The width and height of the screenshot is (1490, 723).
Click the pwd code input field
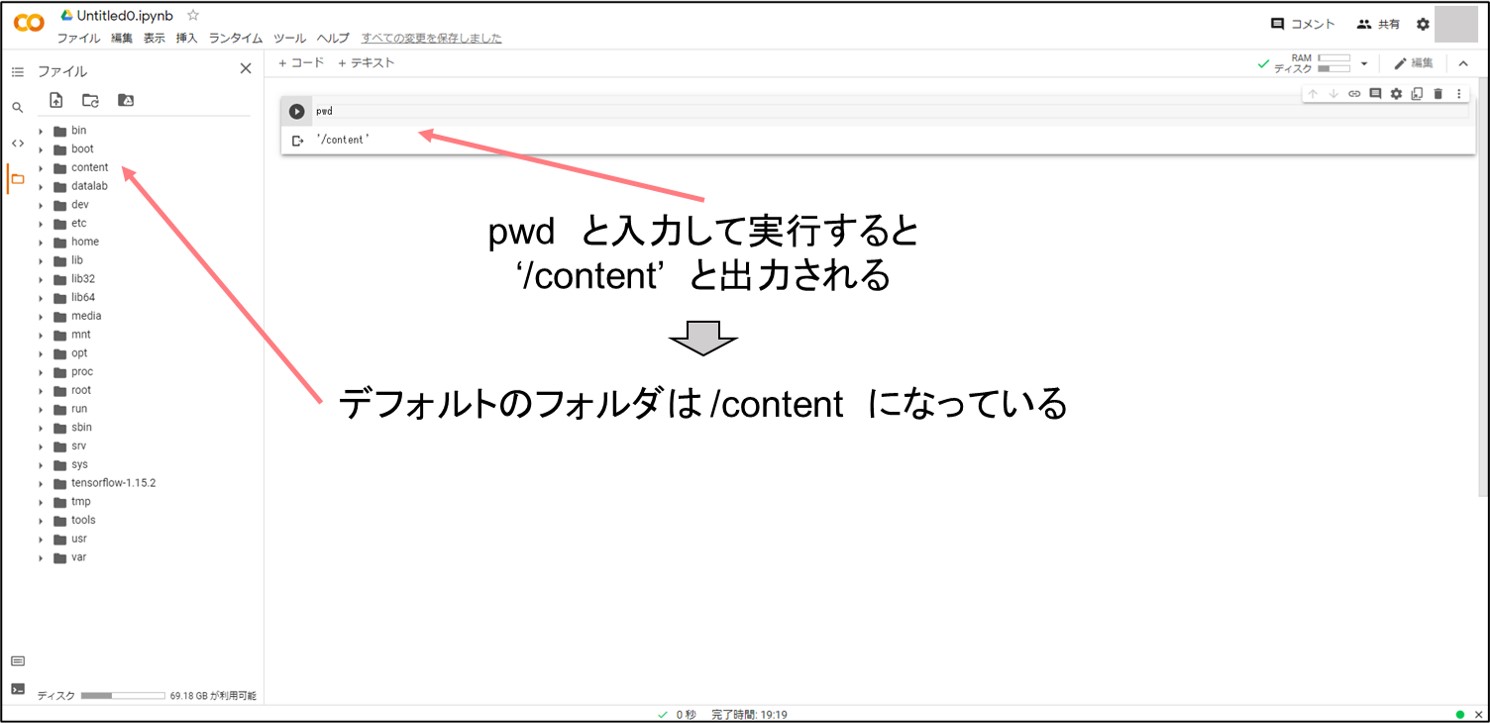coord(890,111)
